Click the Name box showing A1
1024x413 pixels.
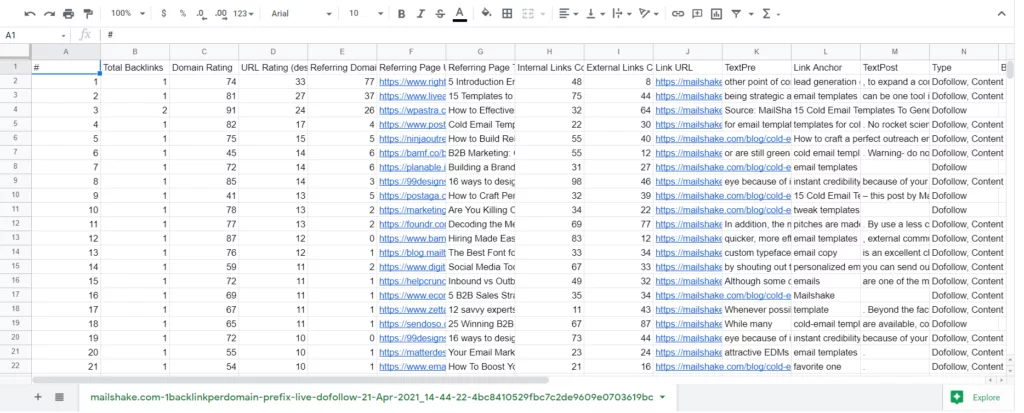tap(31, 35)
